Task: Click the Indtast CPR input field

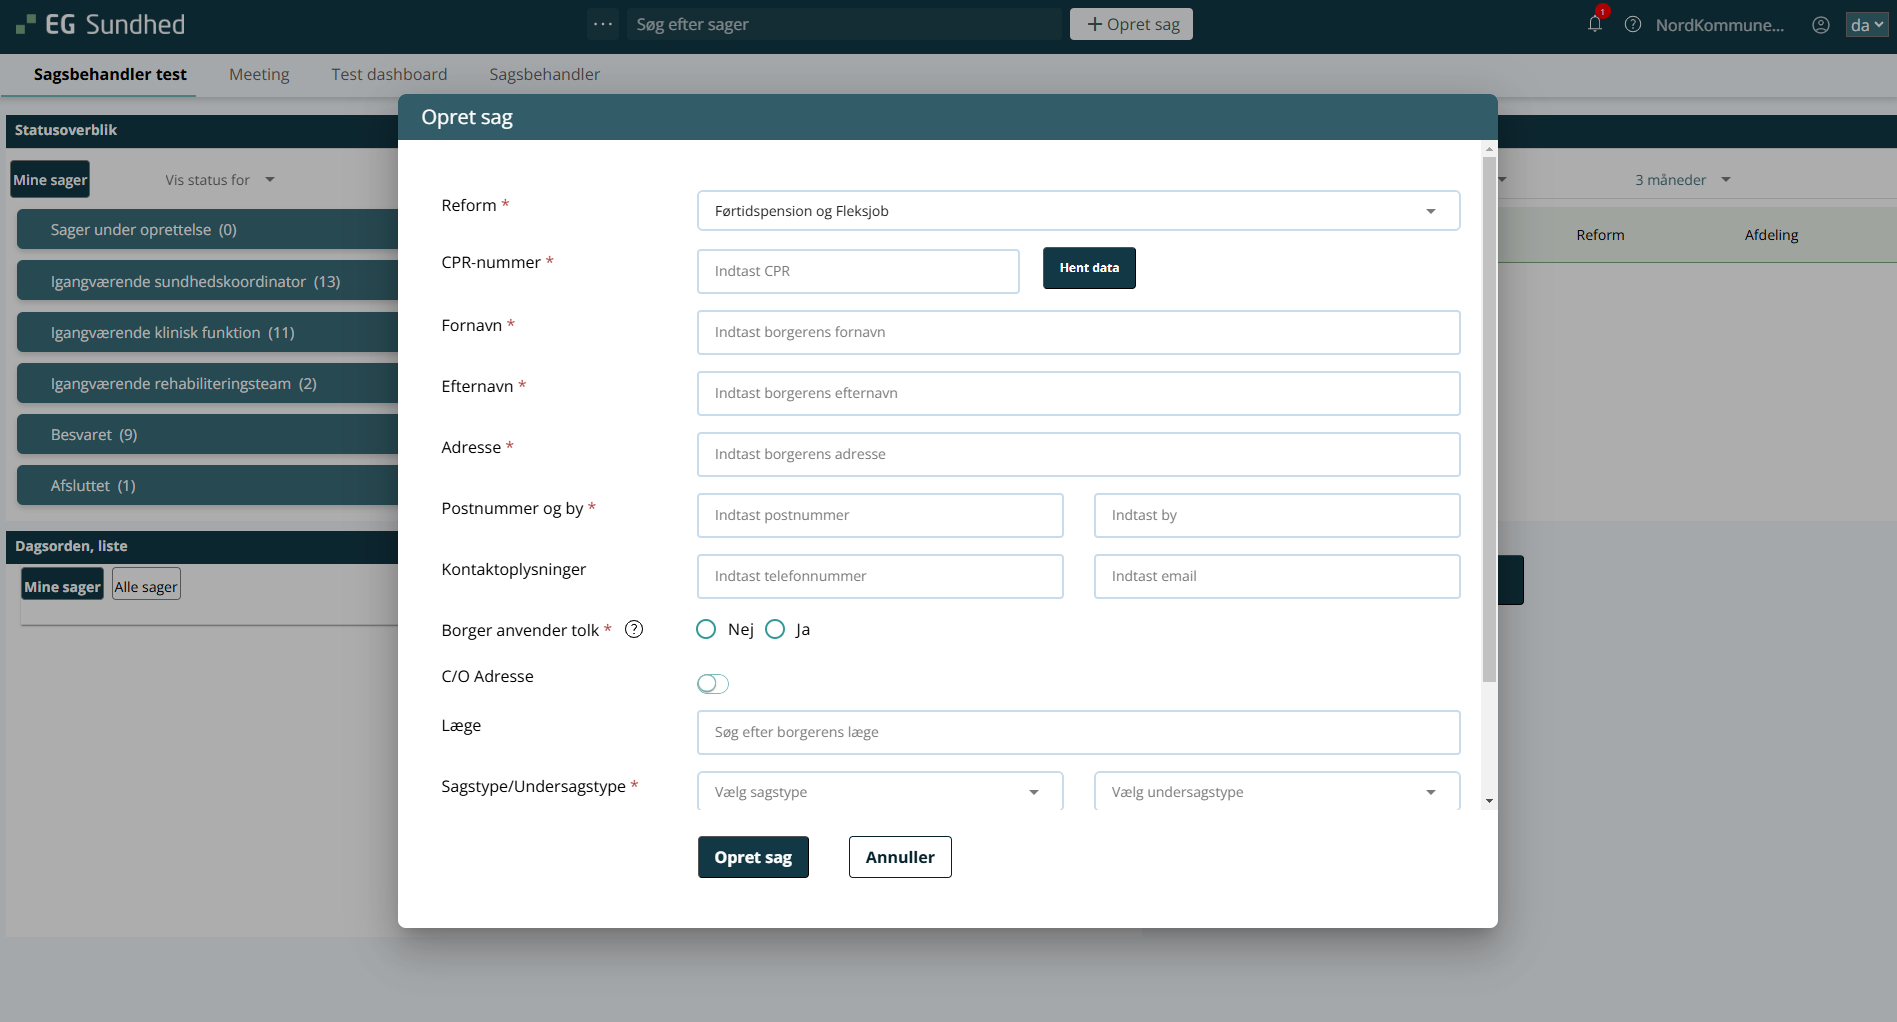Action: tap(857, 271)
